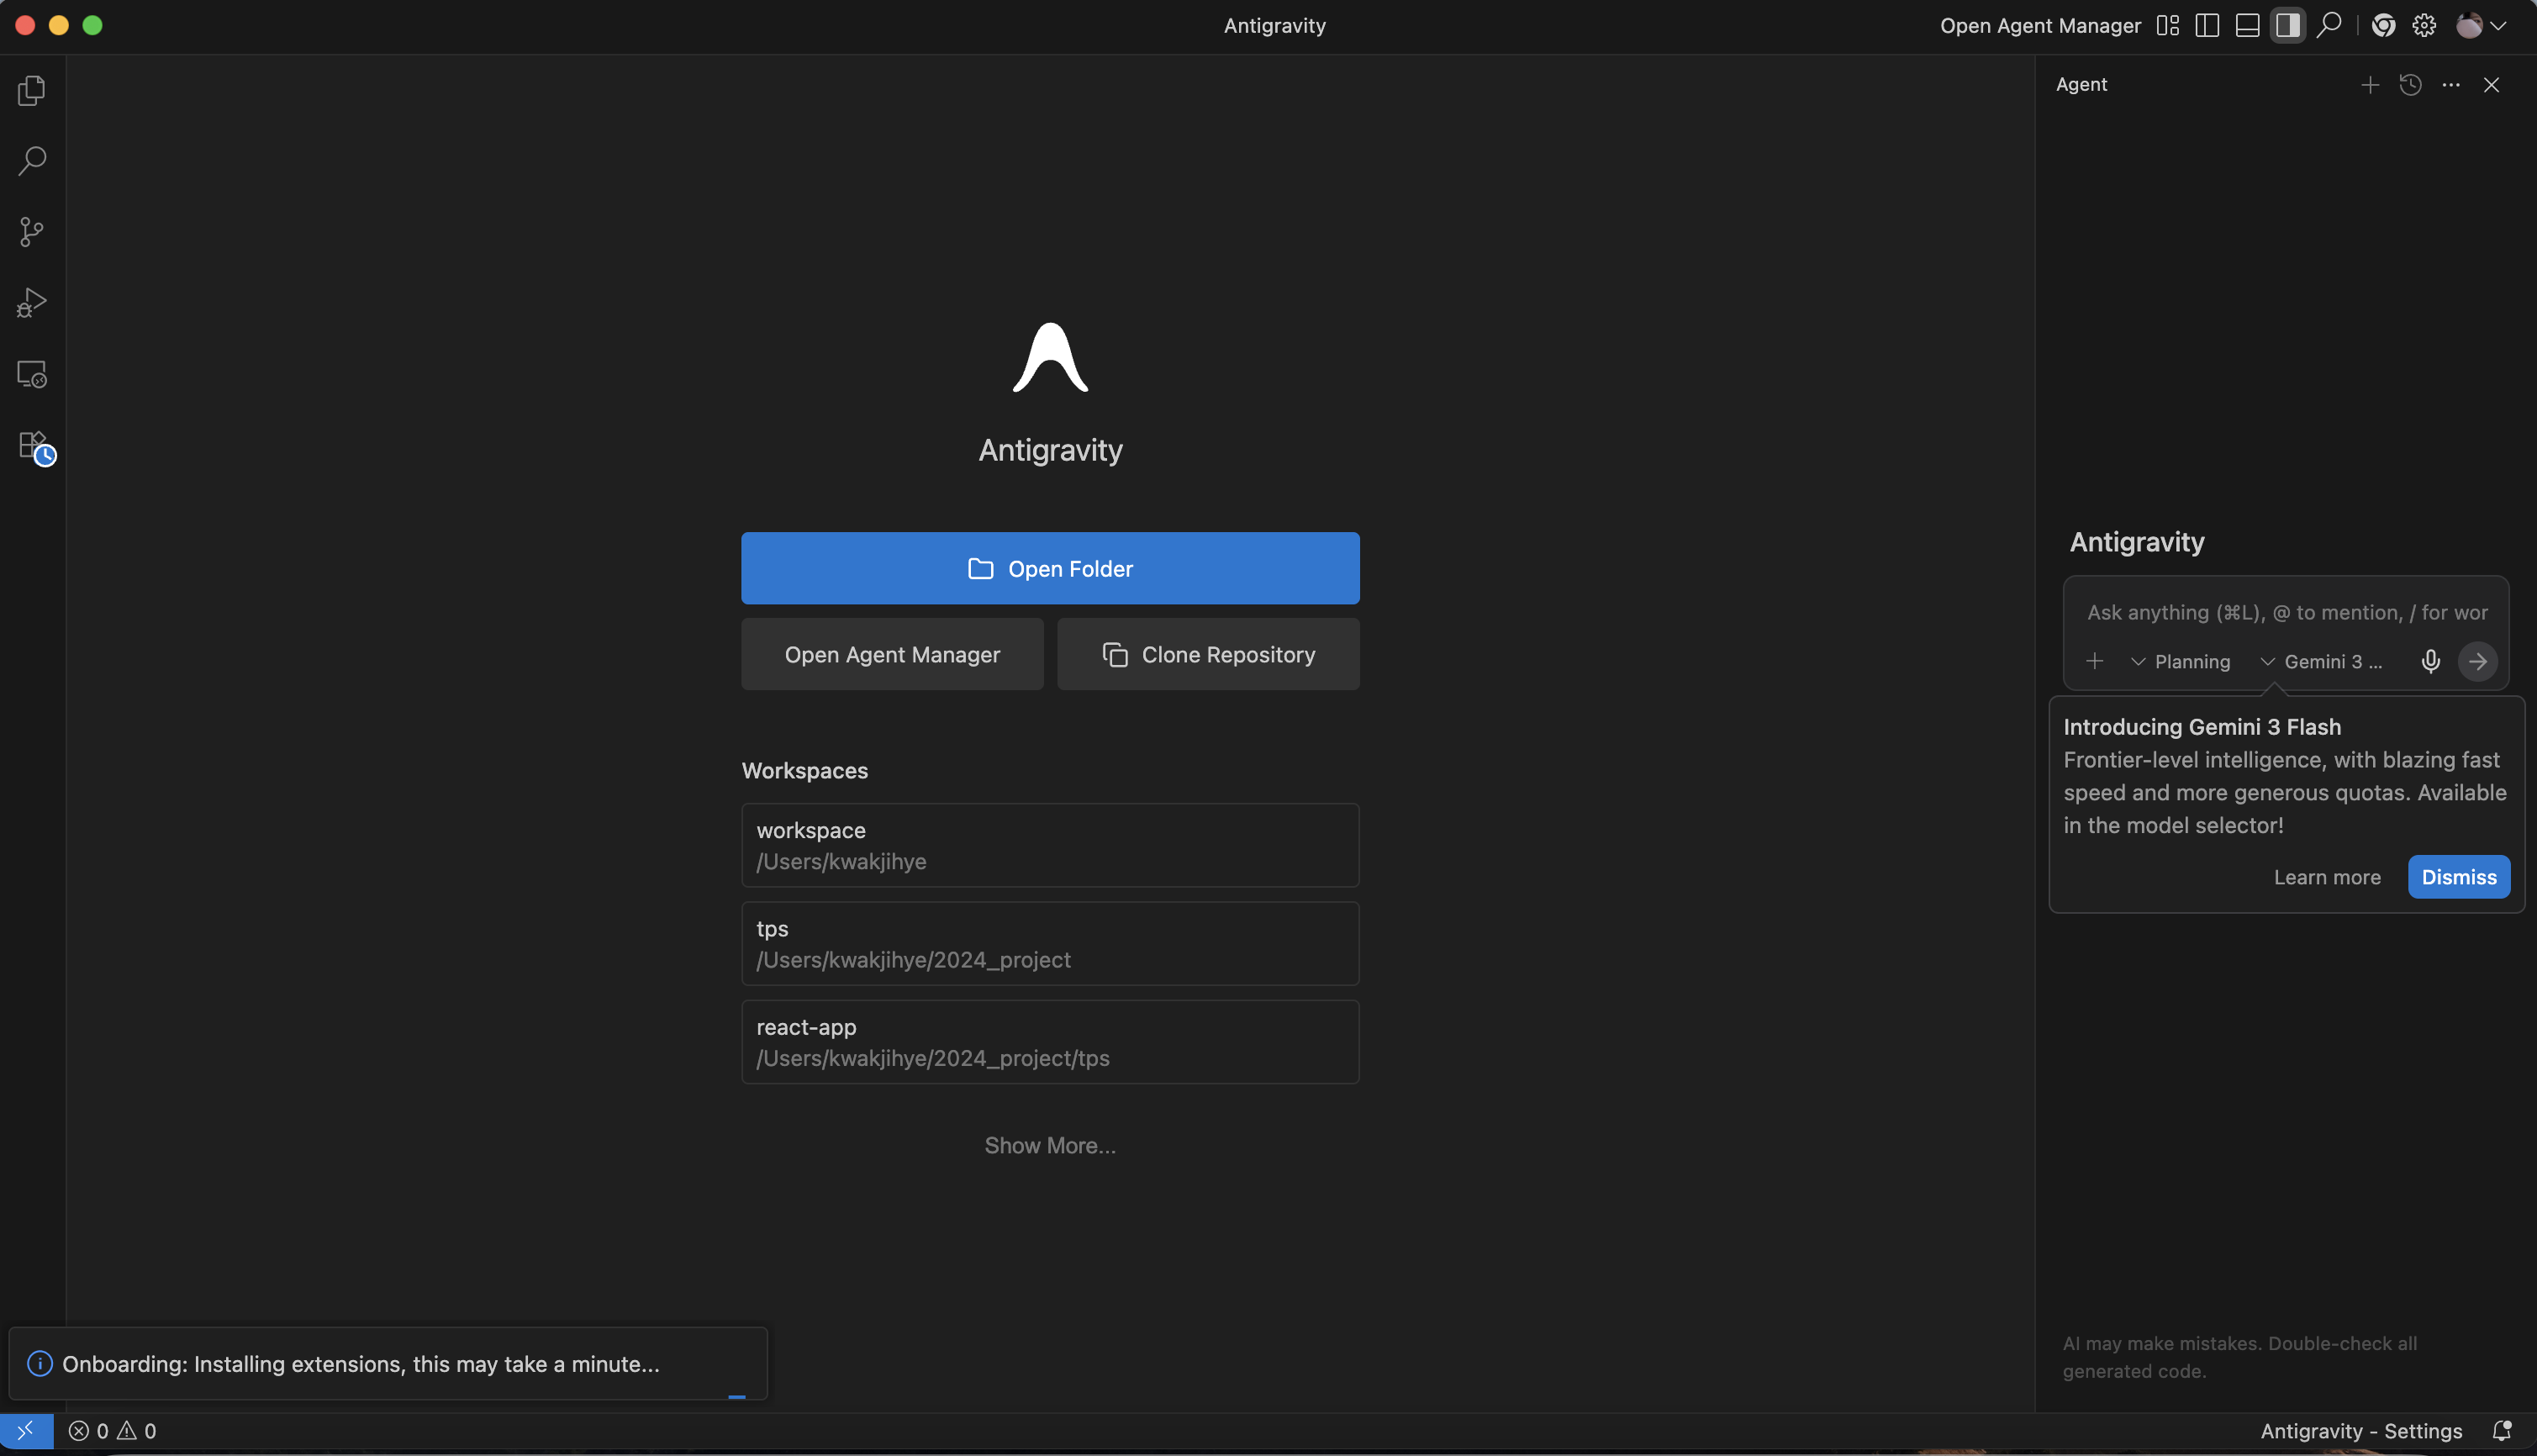
Task: Open the Explorer view in activity bar
Action: [32, 91]
